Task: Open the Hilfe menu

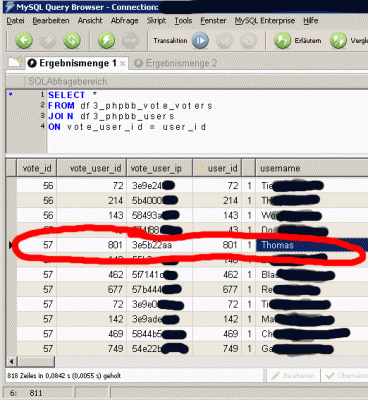Action: 311,21
